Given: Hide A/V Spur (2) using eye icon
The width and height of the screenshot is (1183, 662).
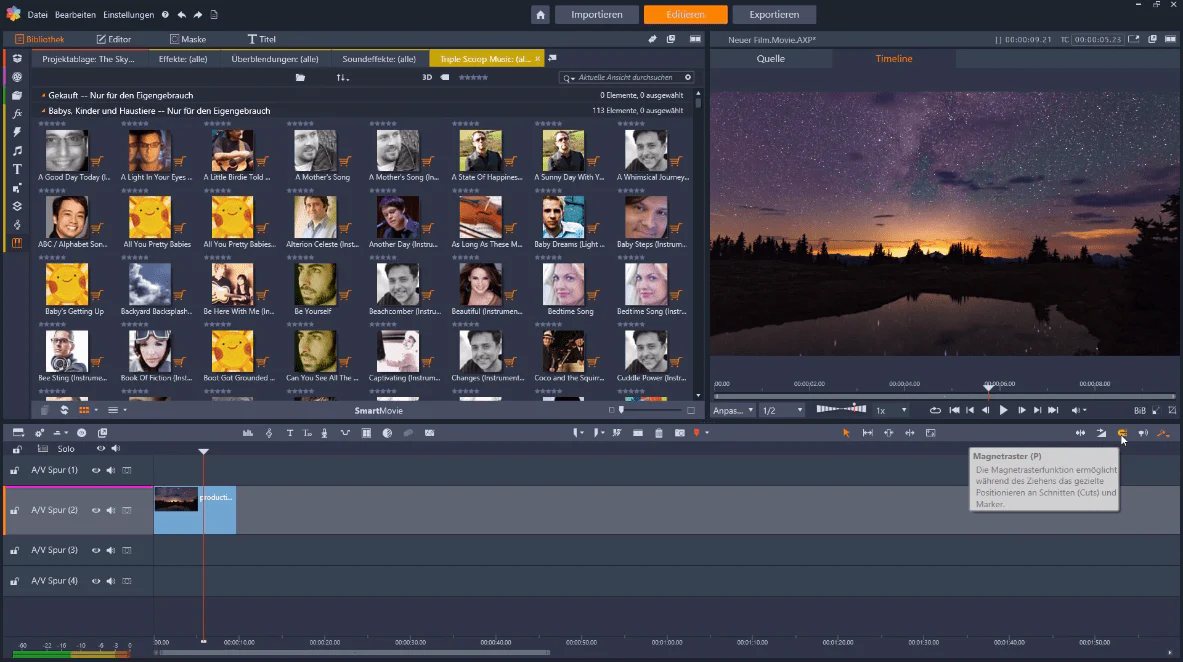Looking at the screenshot, I should 96,510.
